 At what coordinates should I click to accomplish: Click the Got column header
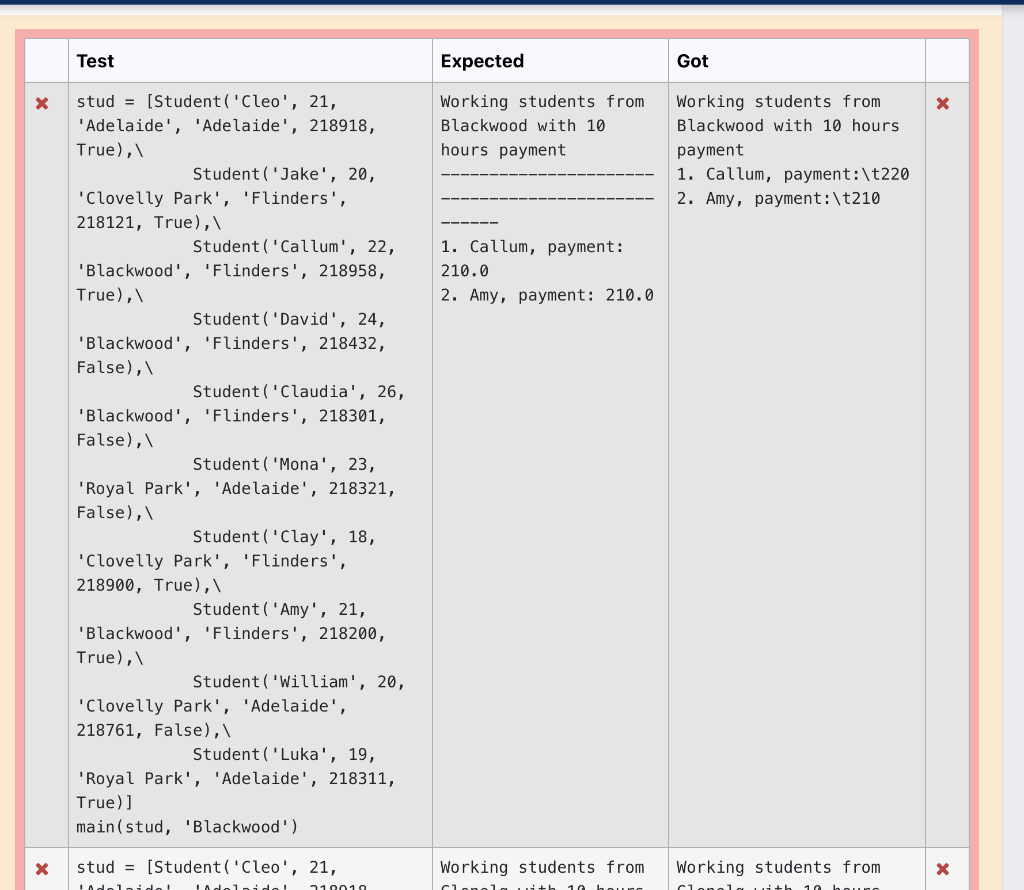[691, 61]
